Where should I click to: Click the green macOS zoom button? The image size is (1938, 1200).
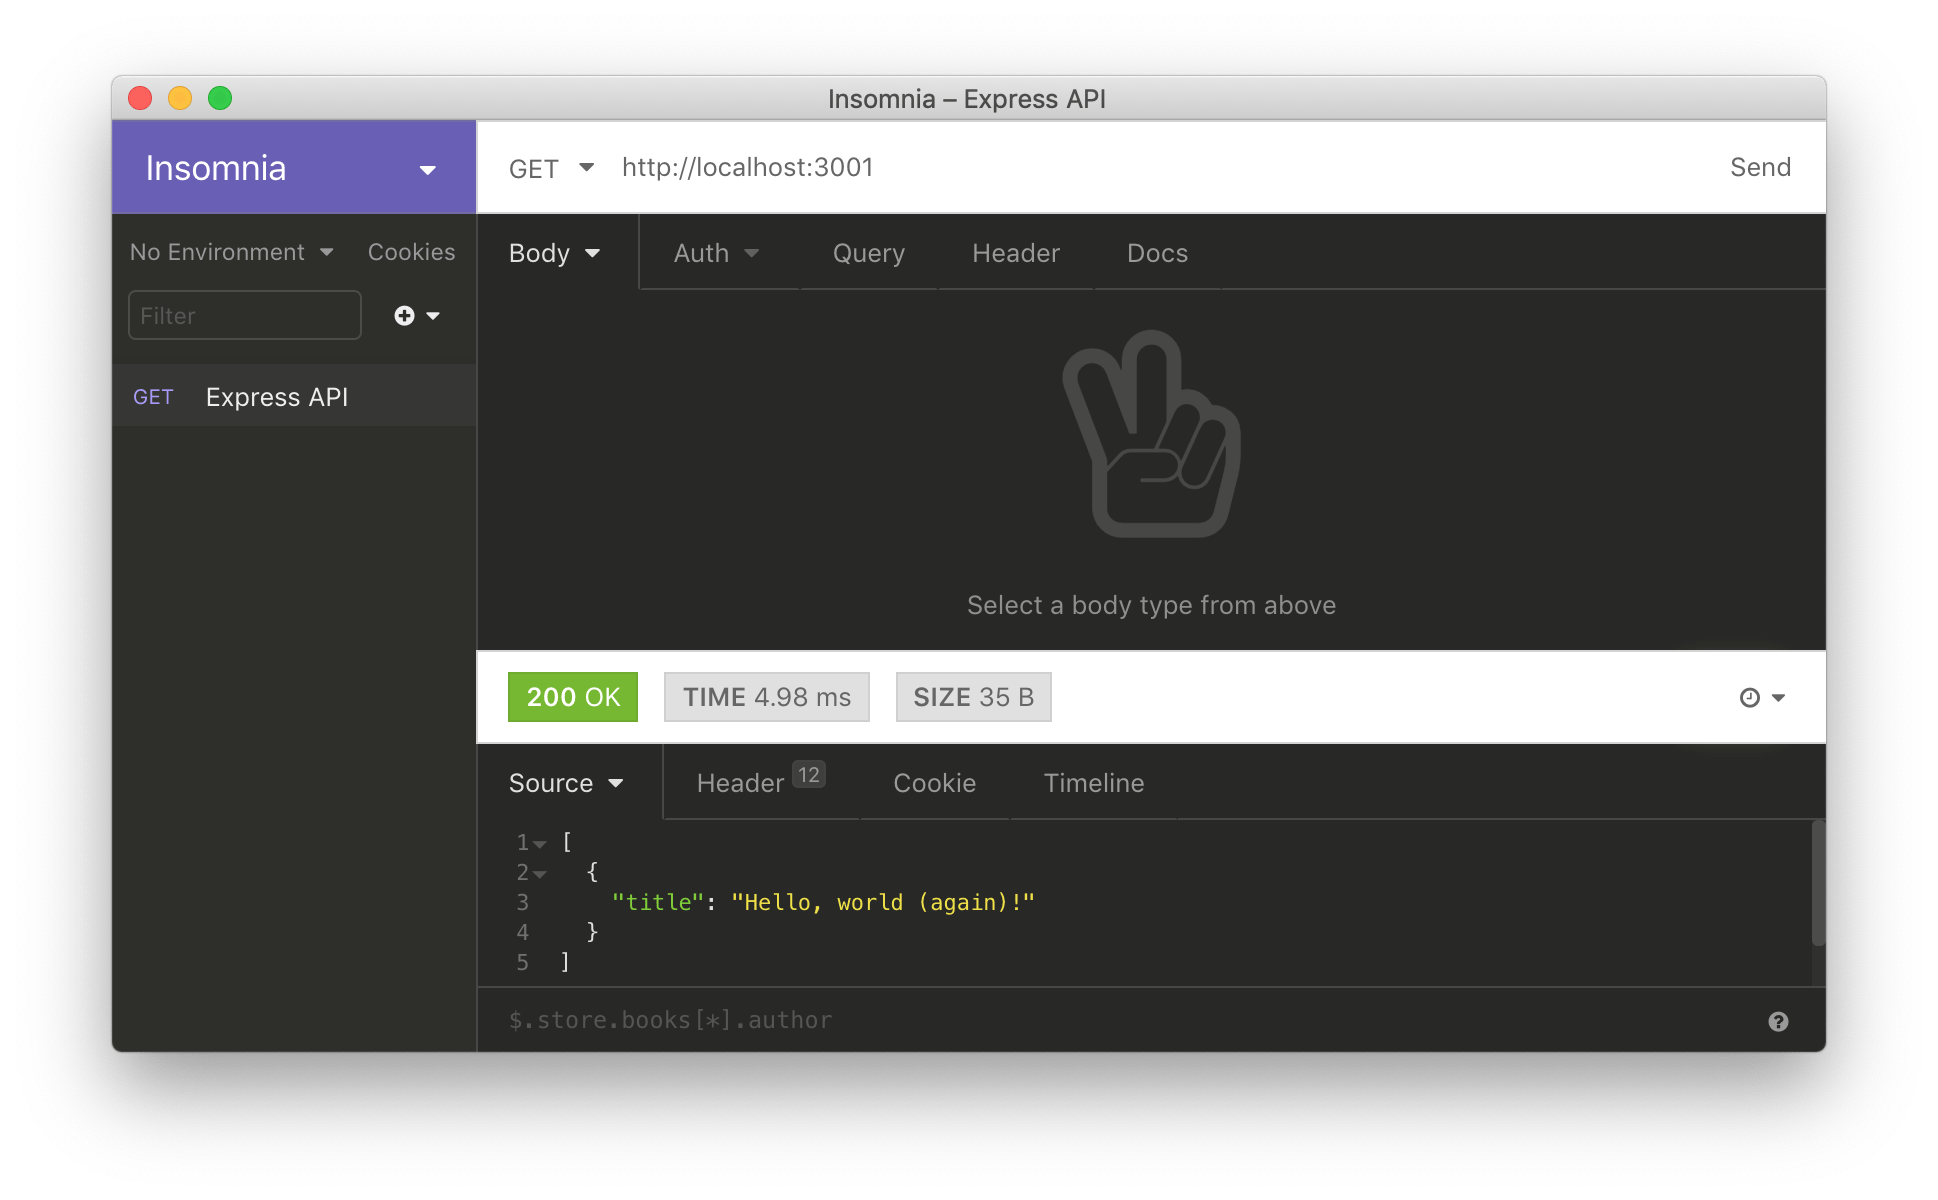220,98
